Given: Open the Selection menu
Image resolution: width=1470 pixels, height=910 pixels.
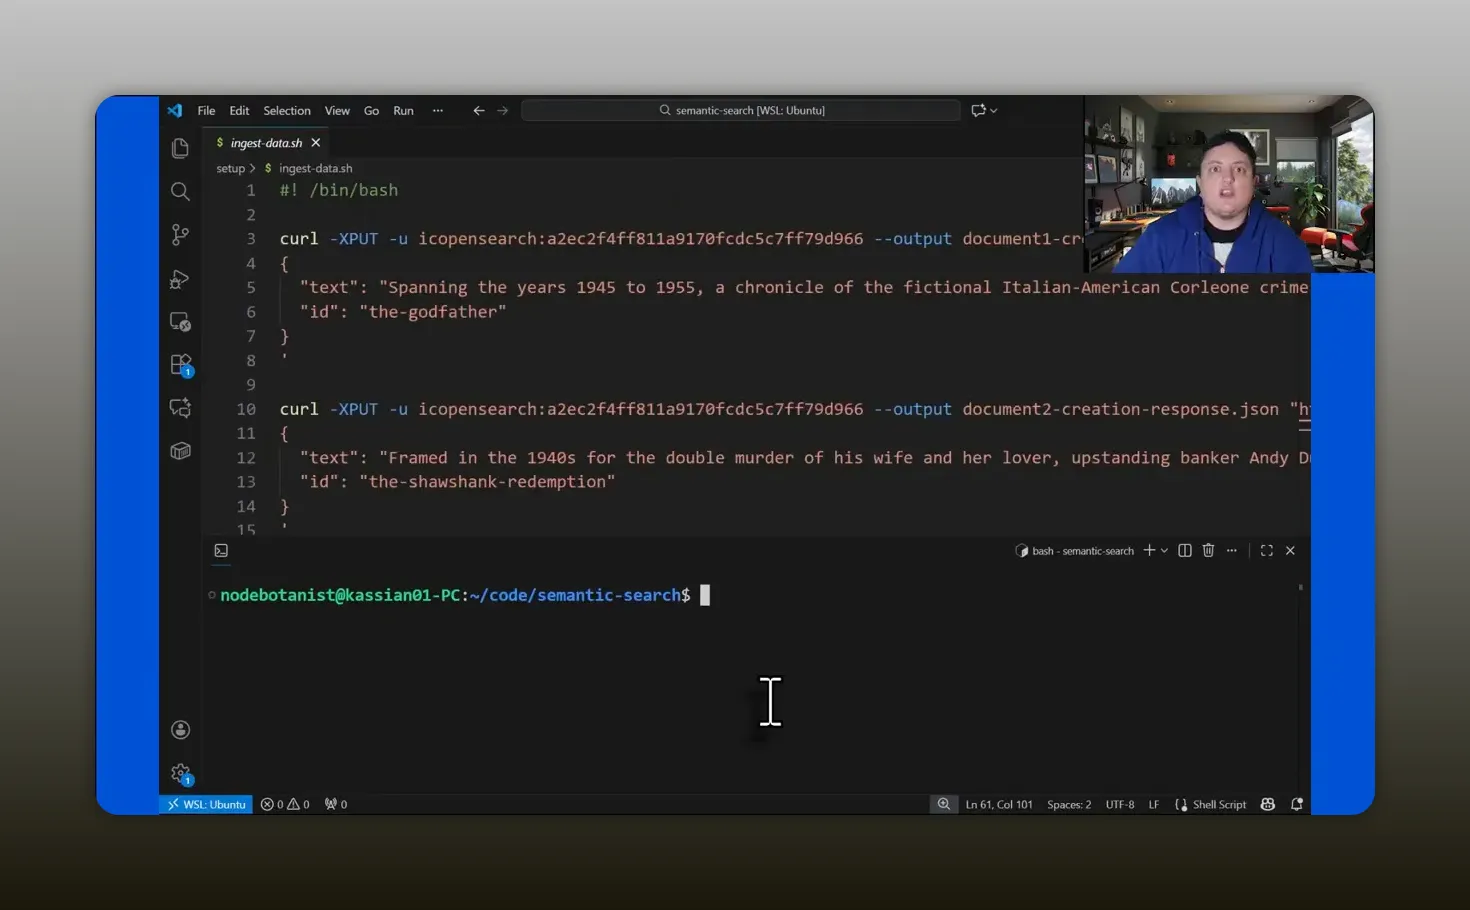Looking at the screenshot, I should click(287, 111).
